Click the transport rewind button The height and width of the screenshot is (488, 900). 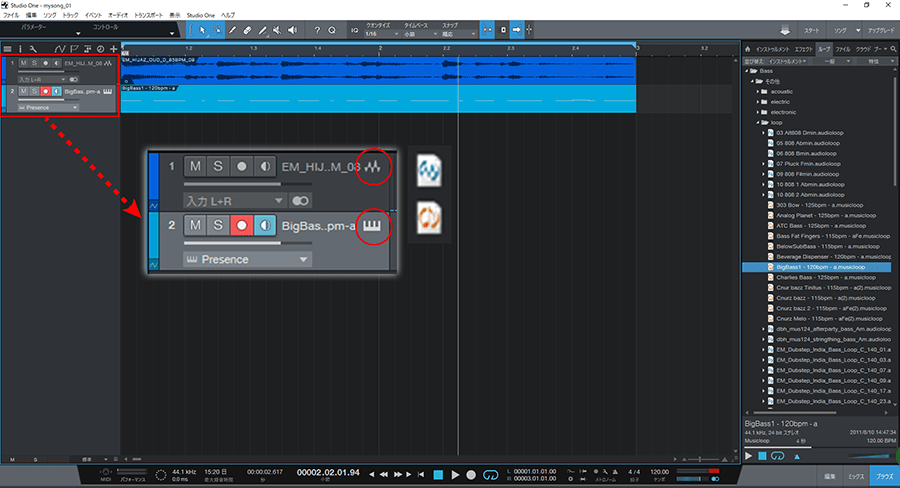coord(383,475)
